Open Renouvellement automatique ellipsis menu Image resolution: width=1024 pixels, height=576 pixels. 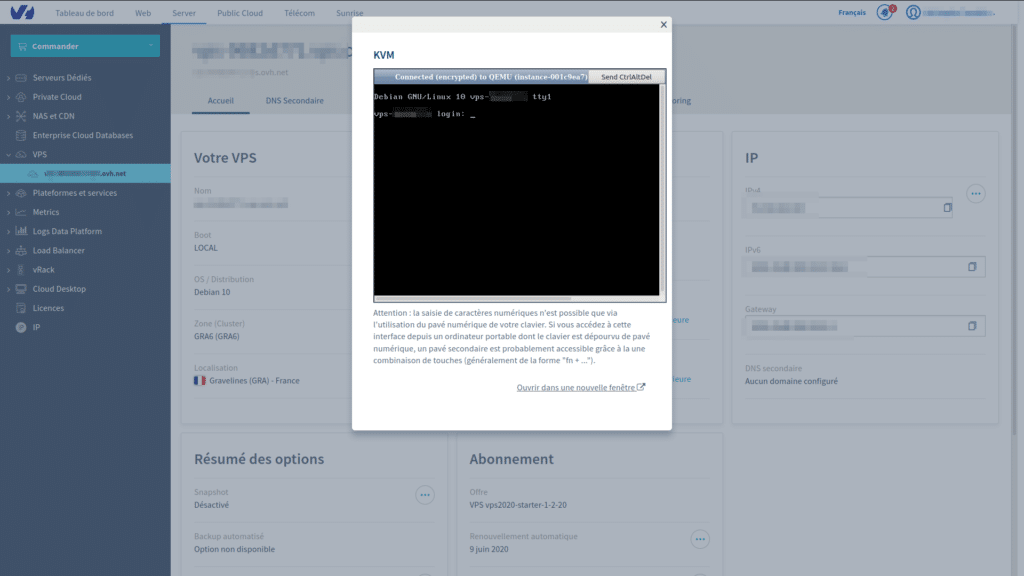pyautogui.click(x=700, y=539)
